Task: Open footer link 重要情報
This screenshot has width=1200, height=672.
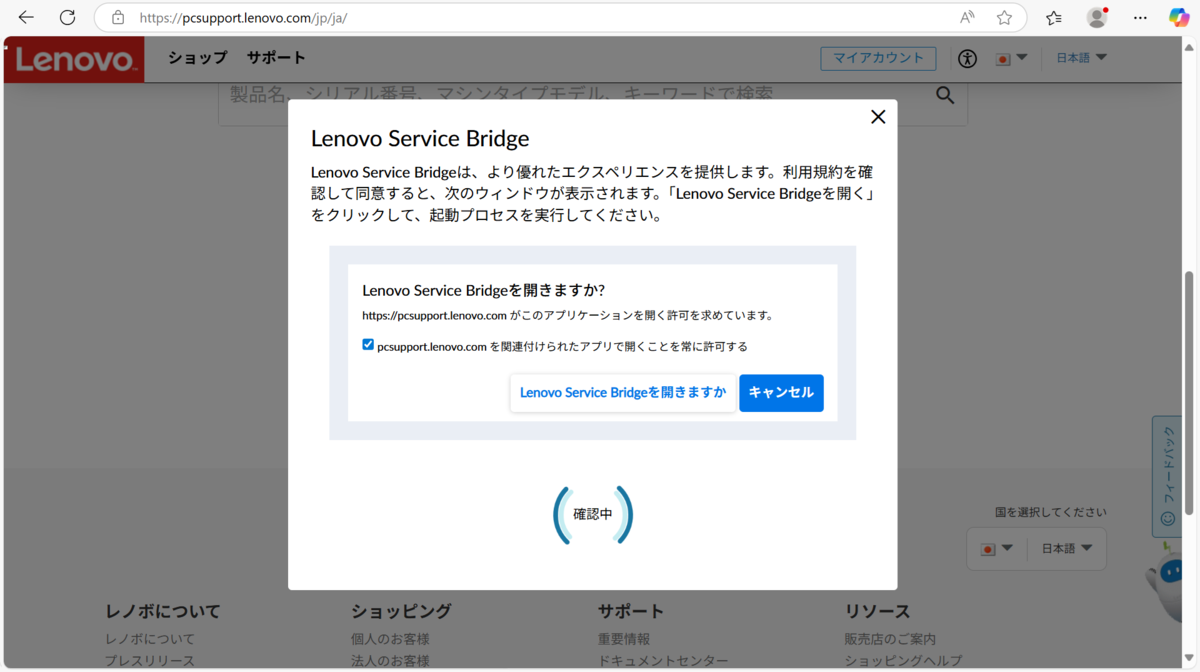Action: 624,639
